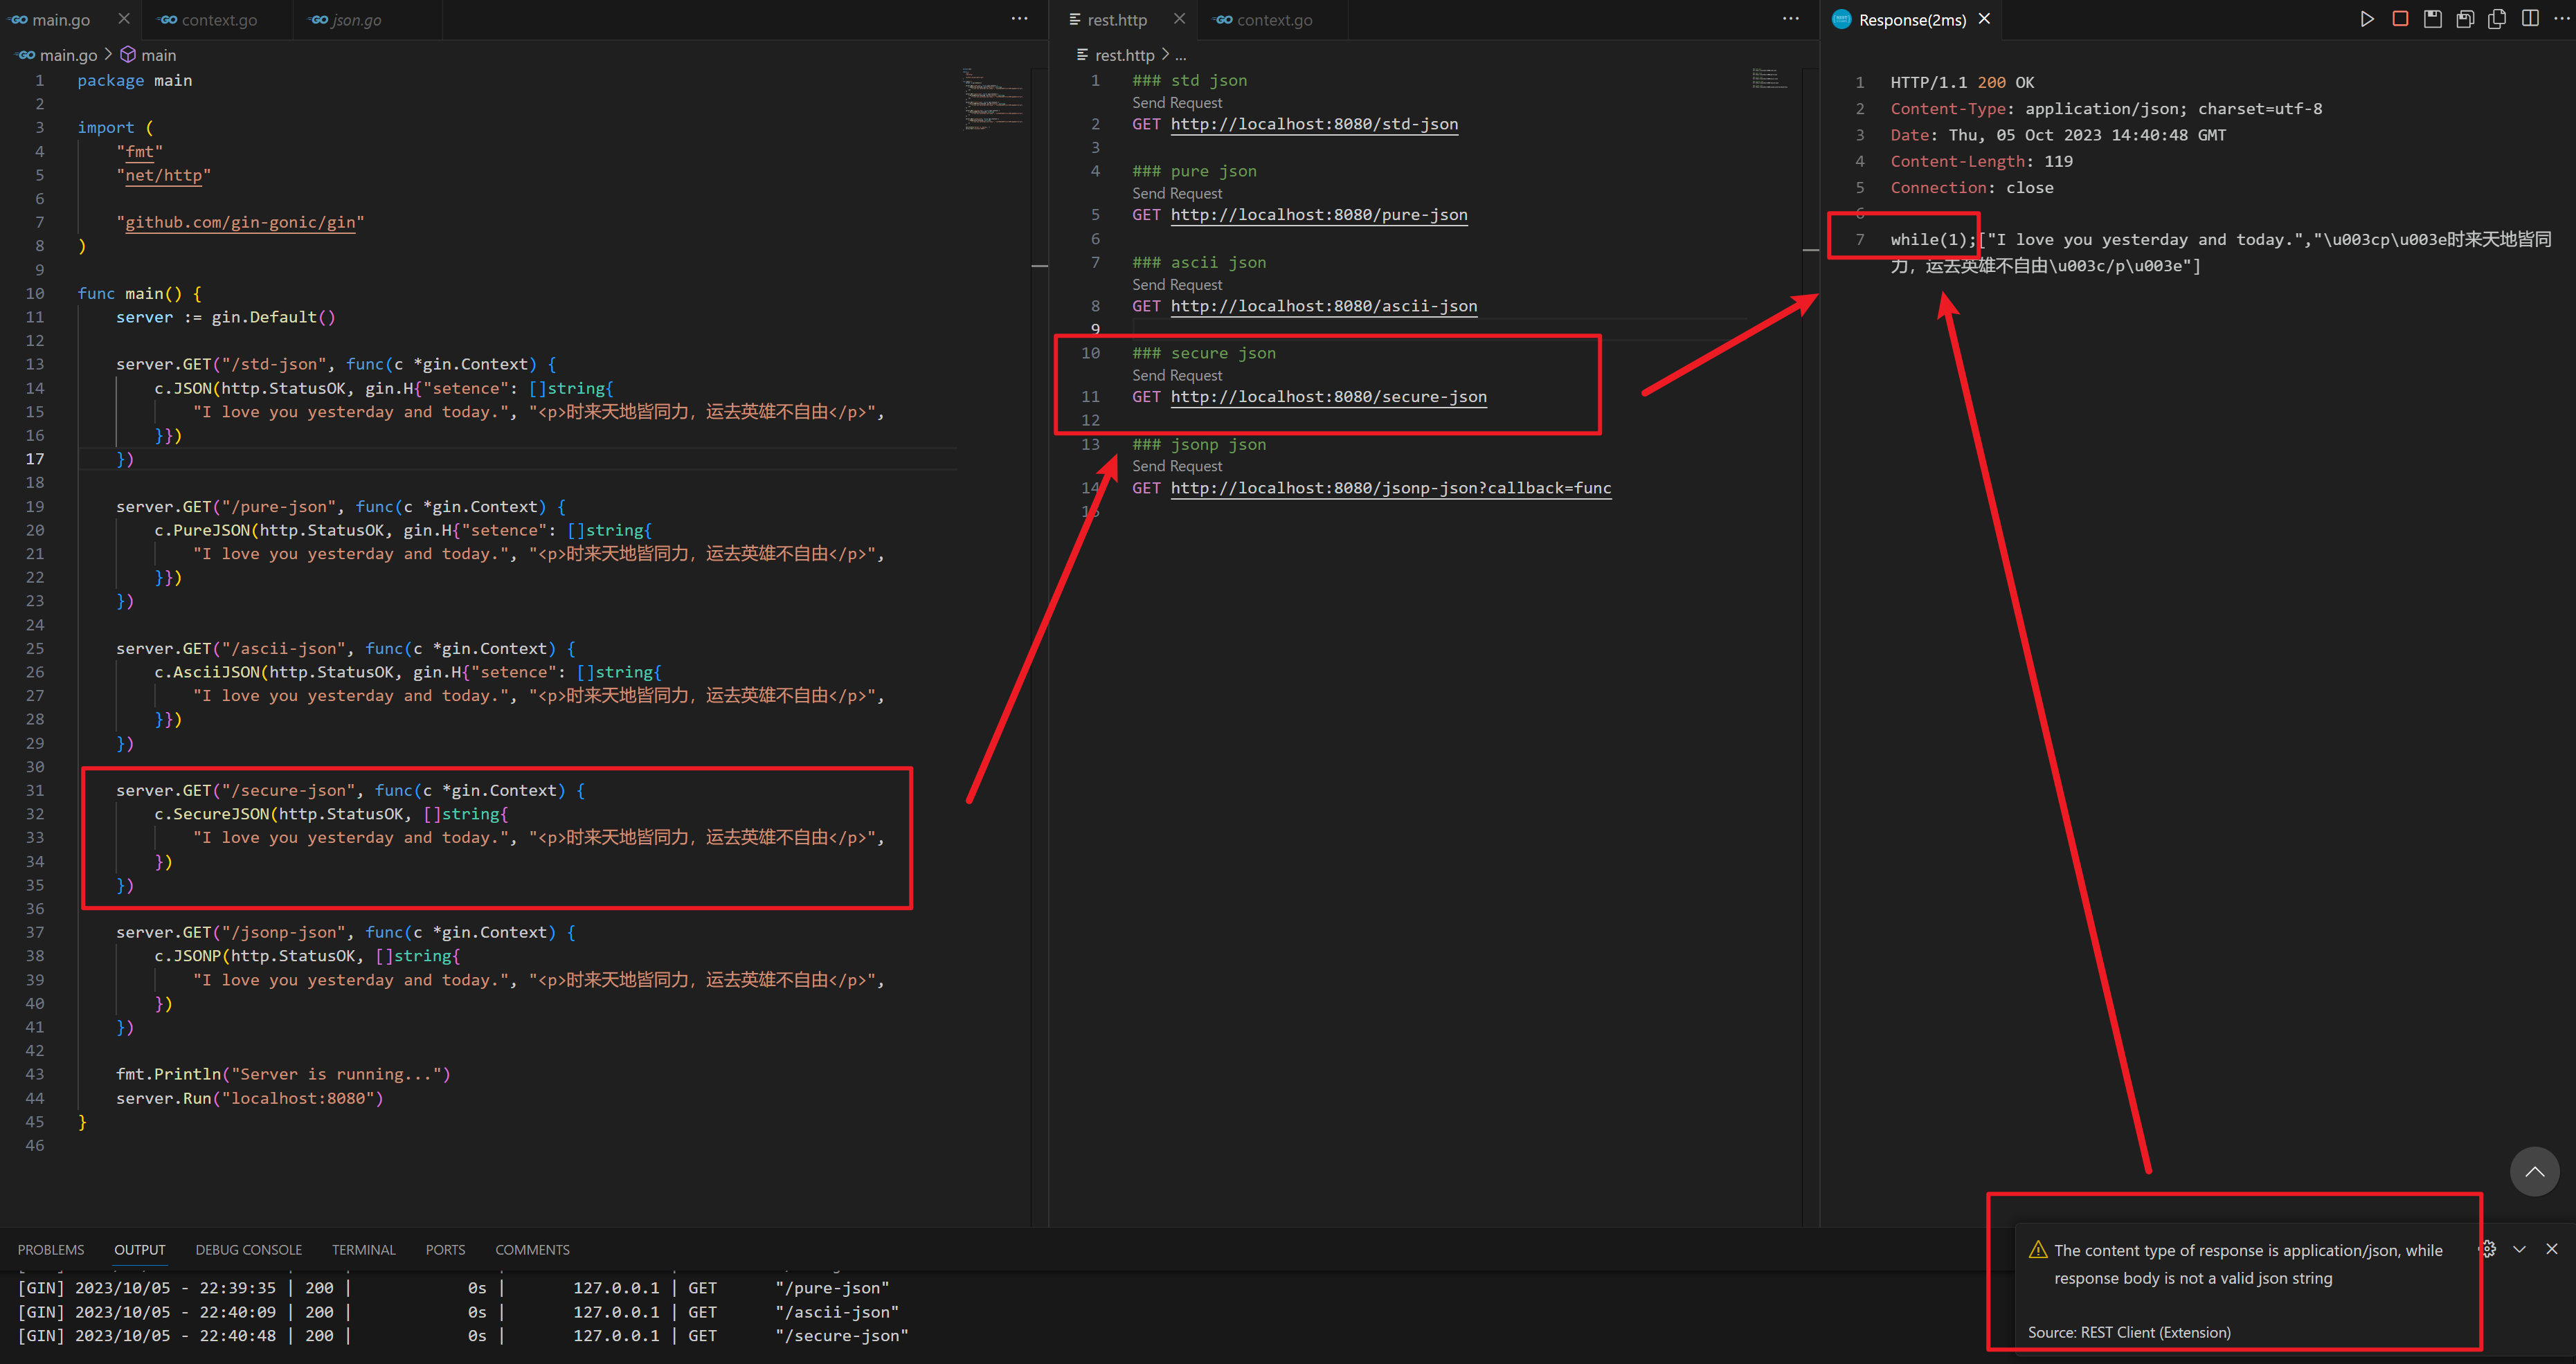Dismiss the REST Client warning notification
This screenshot has height=1364, width=2576.
(x=2552, y=1249)
